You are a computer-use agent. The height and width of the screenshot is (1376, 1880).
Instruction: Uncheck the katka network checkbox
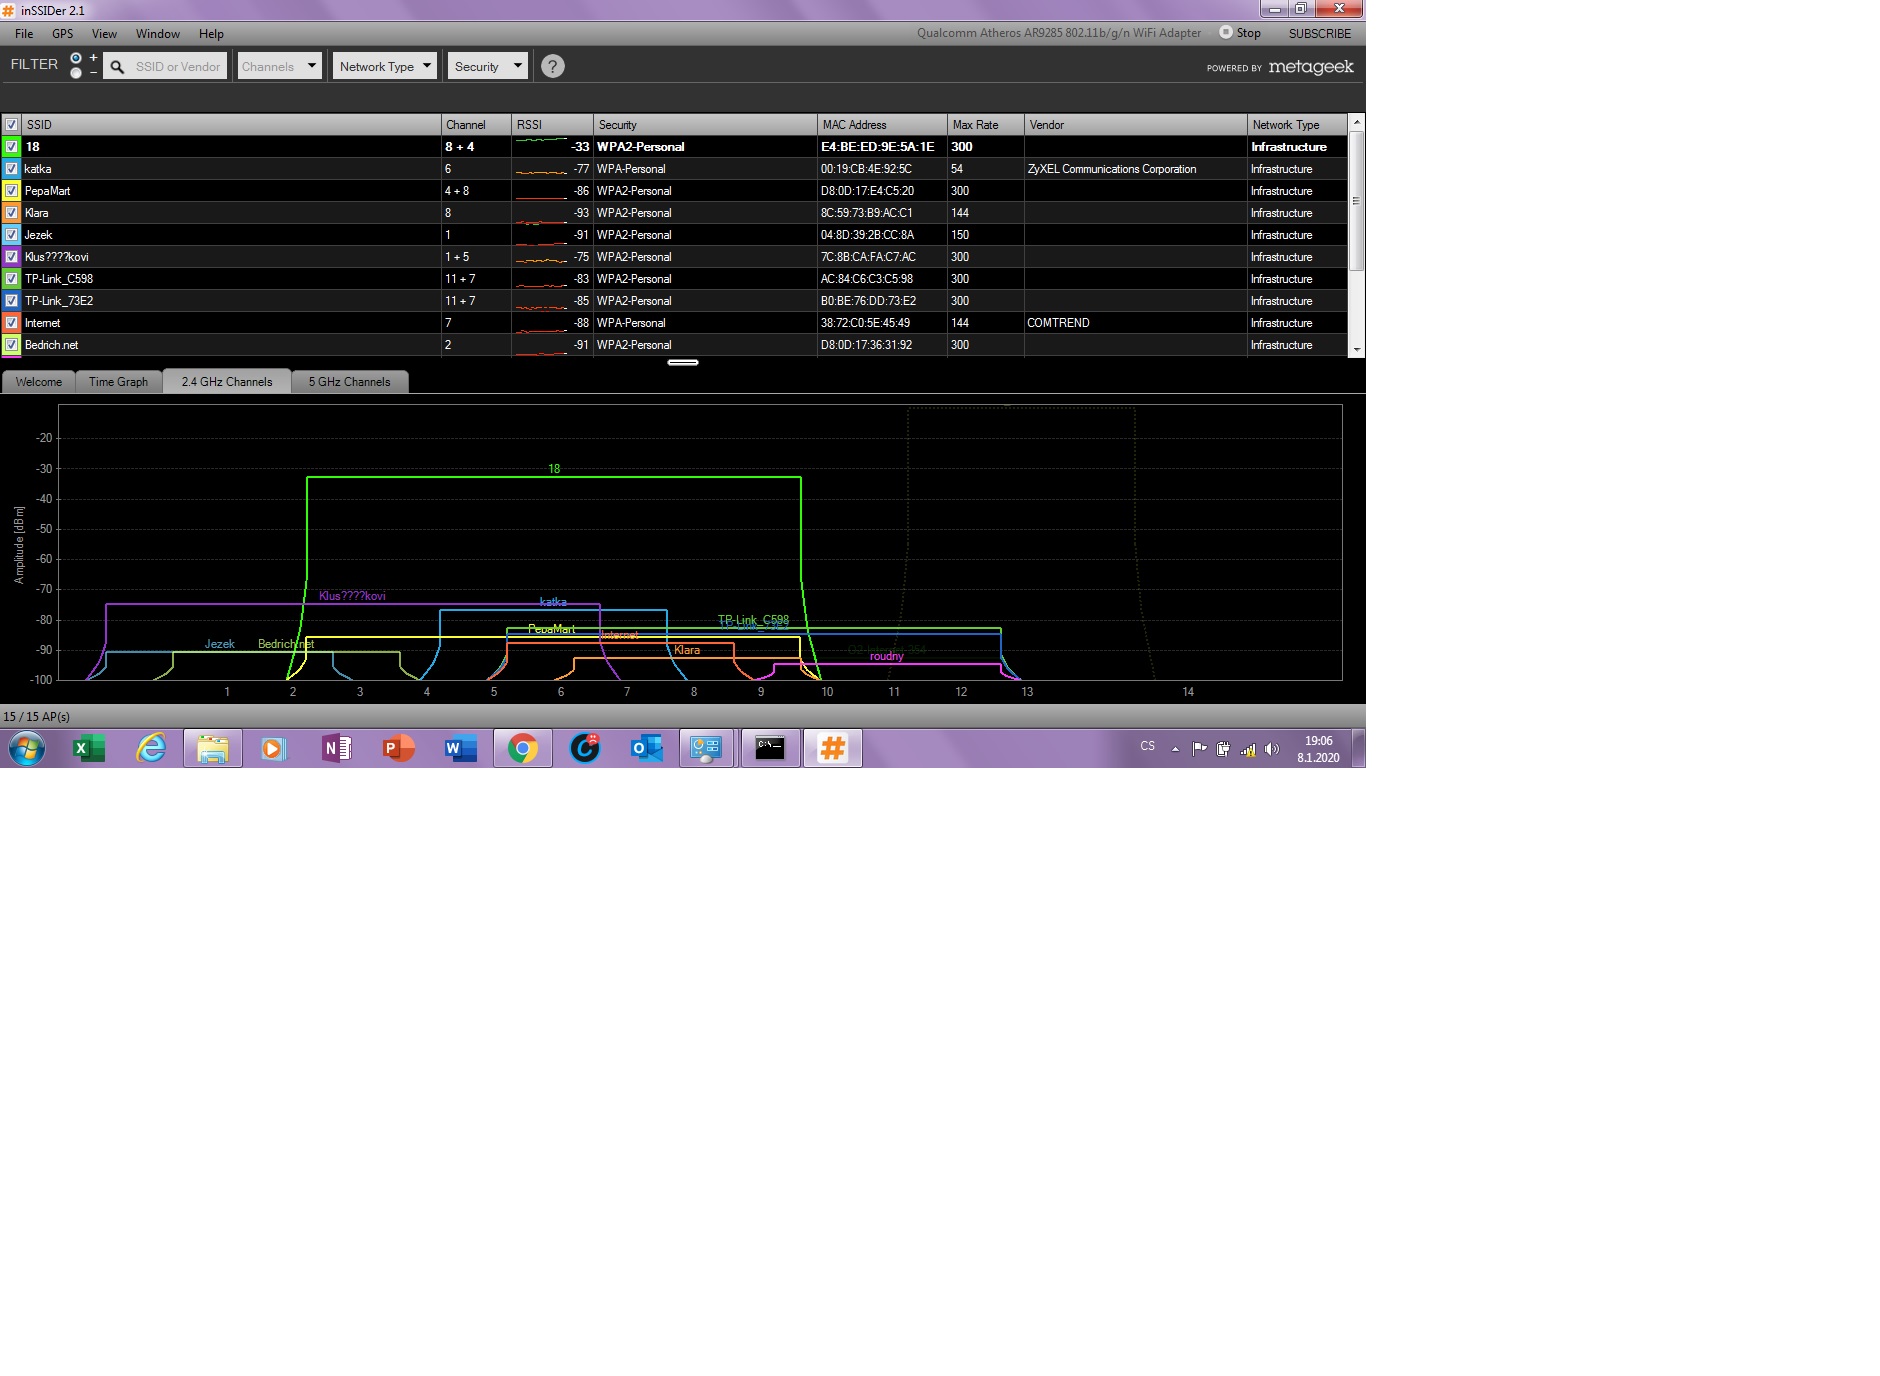click(x=12, y=169)
